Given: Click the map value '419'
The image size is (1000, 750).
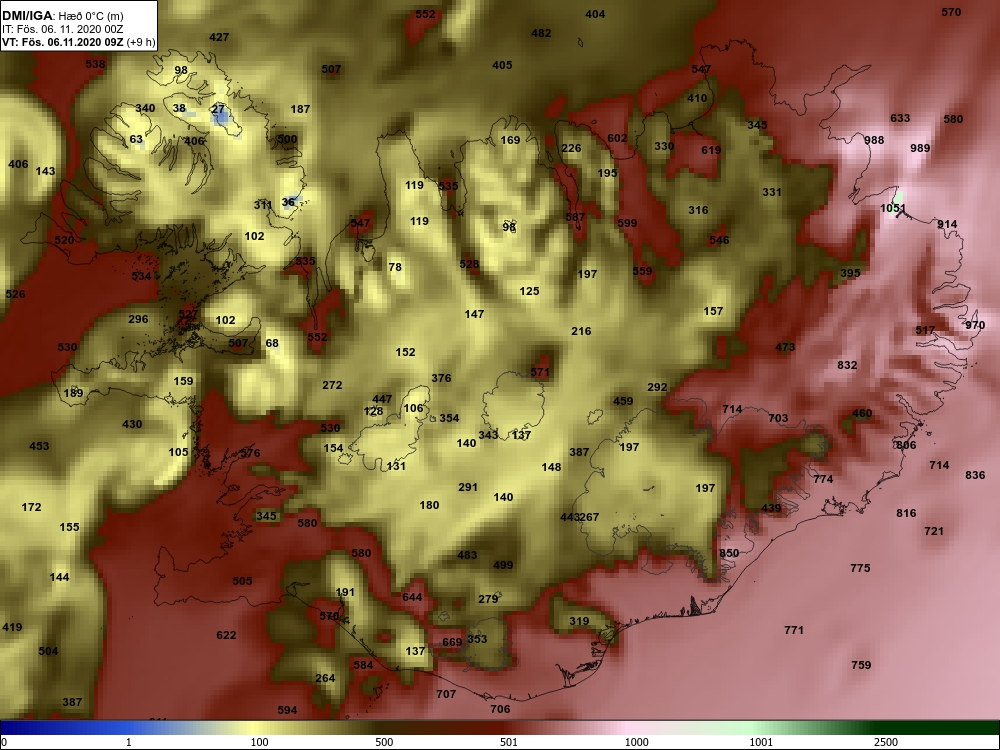Looking at the screenshot, I should 12,627.
